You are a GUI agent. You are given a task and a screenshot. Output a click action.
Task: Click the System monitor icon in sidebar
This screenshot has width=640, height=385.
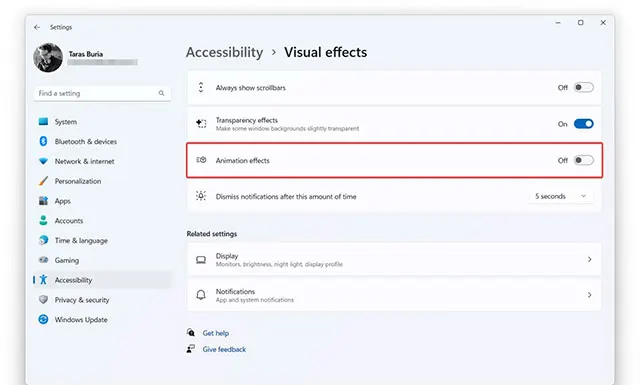pos(43,121)
